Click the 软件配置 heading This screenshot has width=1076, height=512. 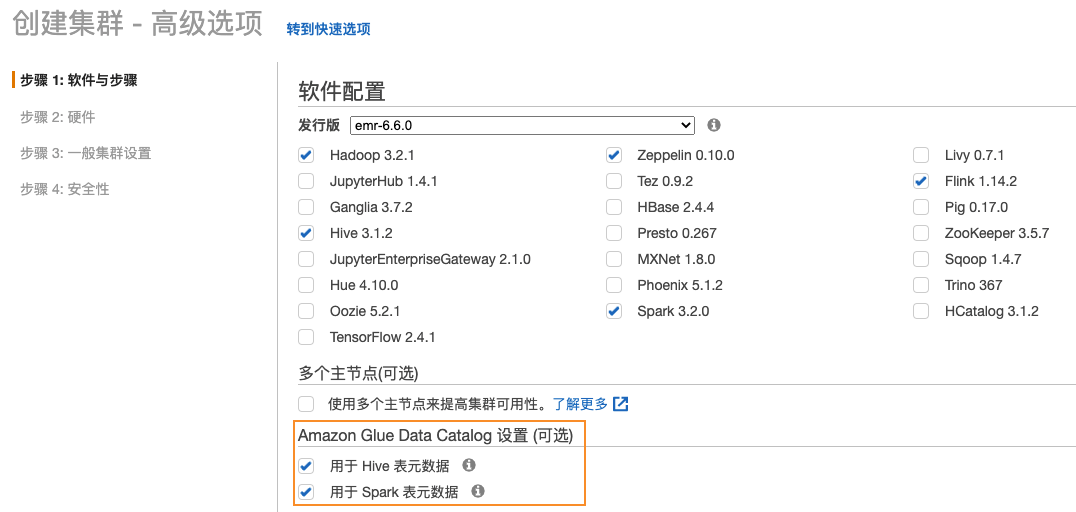(x=342, y=91)
